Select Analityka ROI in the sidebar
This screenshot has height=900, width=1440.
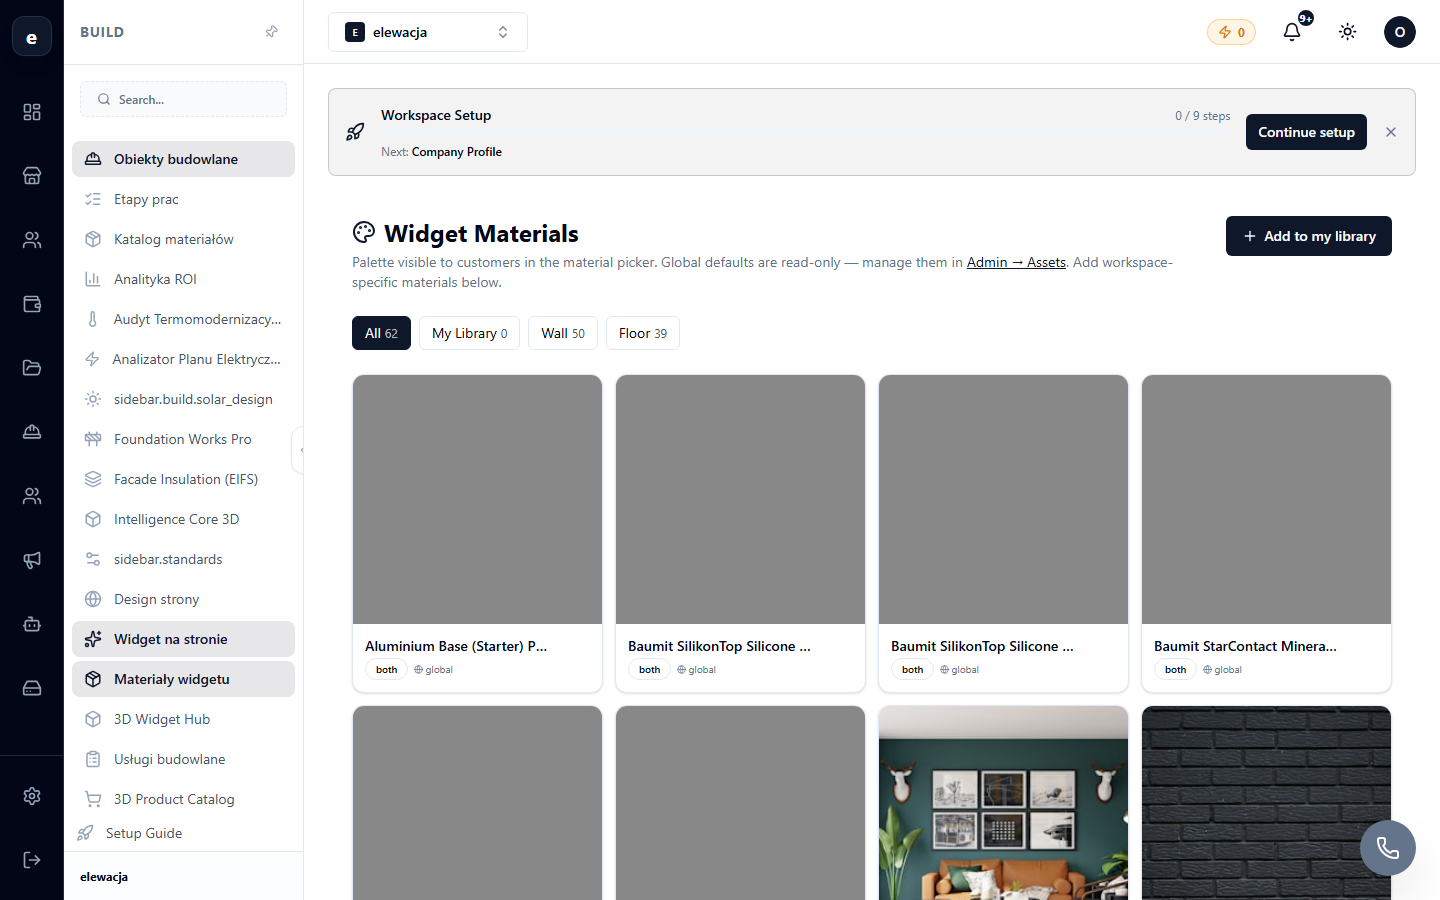point(183,279)
